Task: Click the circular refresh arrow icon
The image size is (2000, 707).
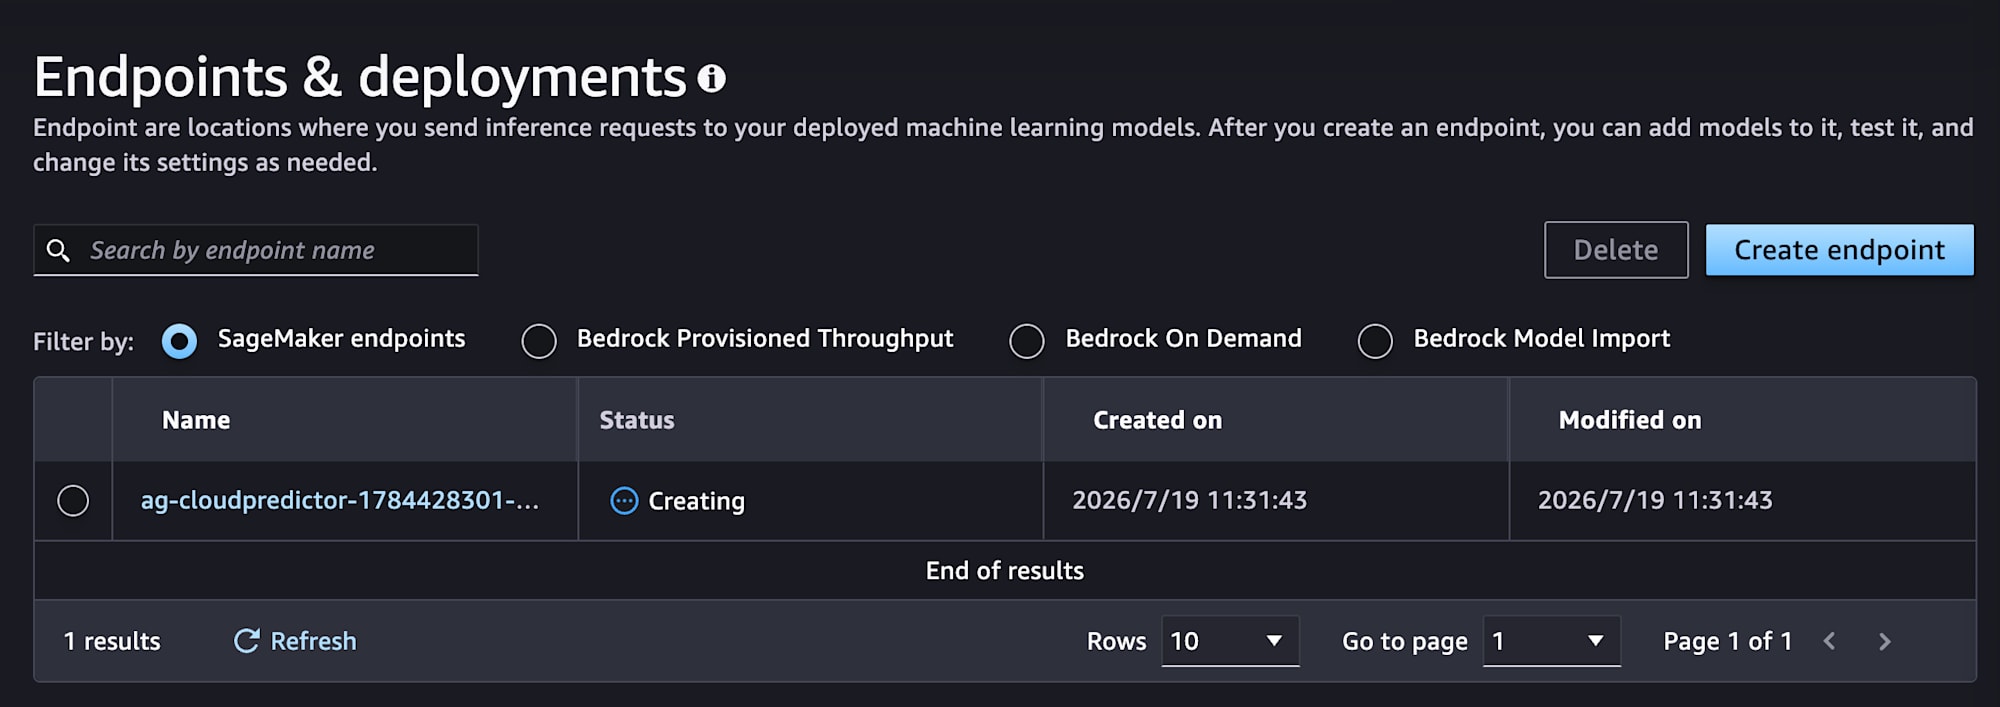Action: [246, 641]
